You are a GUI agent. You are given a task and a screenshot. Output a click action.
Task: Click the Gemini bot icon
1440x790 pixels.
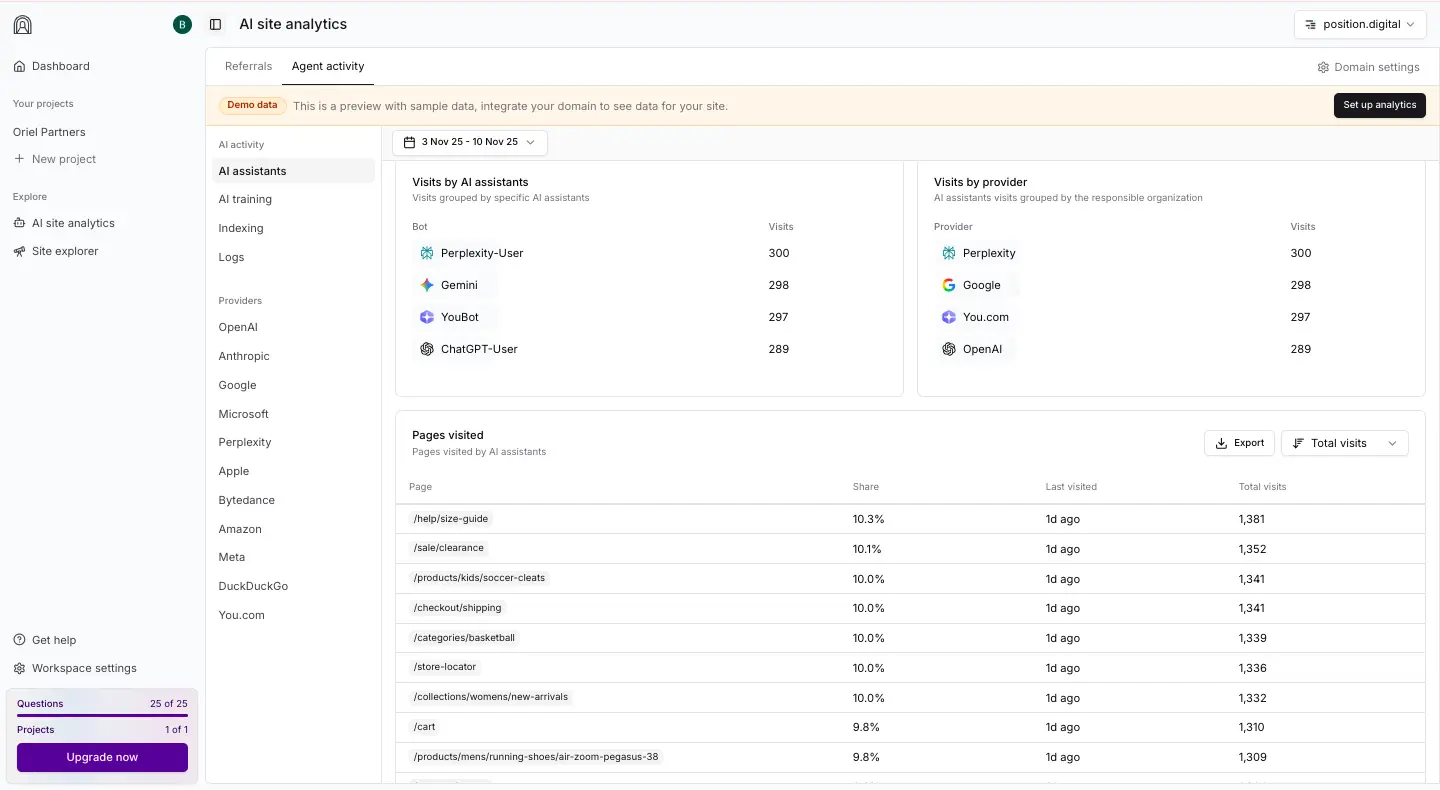[x=427, y=285]
